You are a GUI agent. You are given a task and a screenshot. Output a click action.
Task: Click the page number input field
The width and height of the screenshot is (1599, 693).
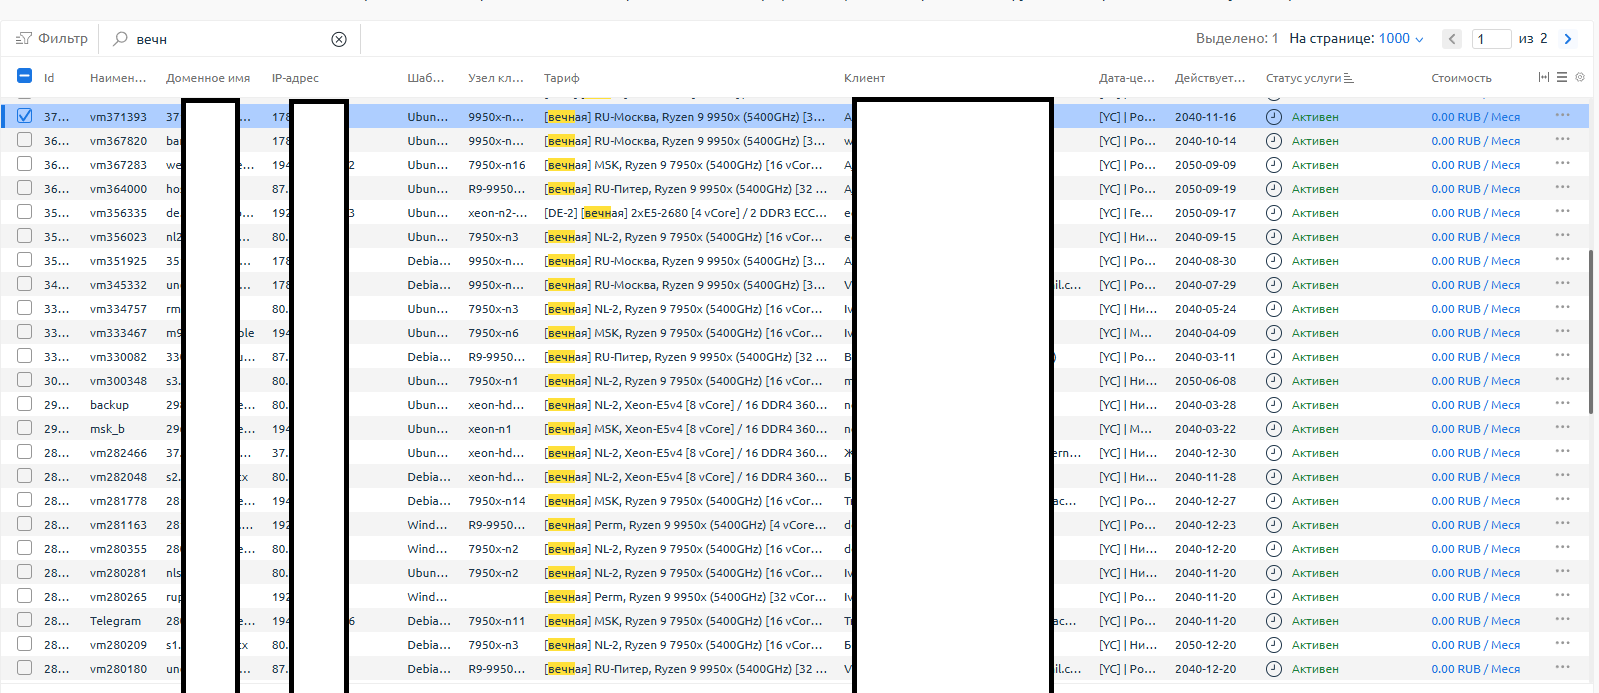click(x=1490, y=39)
